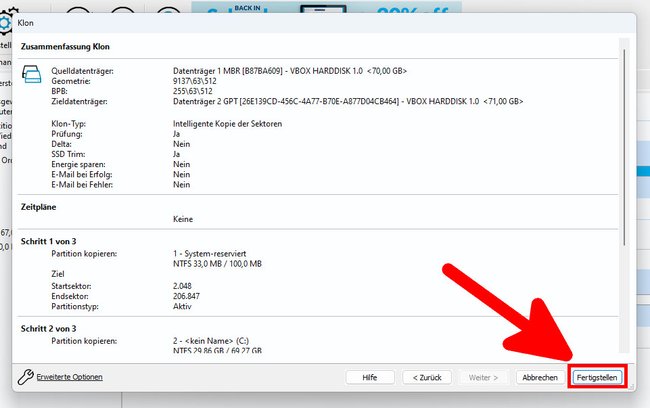Click the target disk value Datenträger 2 GPT
The width and height of the screenshot is (650, 408).
(348, 101)
